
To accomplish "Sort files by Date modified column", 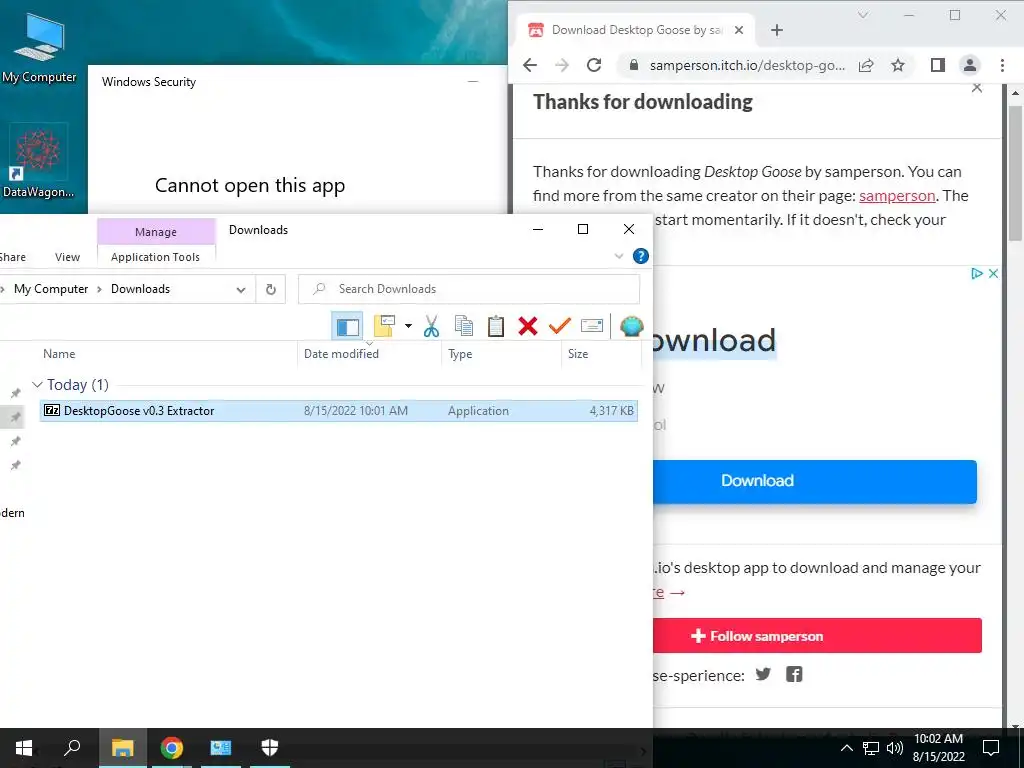I will [x=341, y=353].
